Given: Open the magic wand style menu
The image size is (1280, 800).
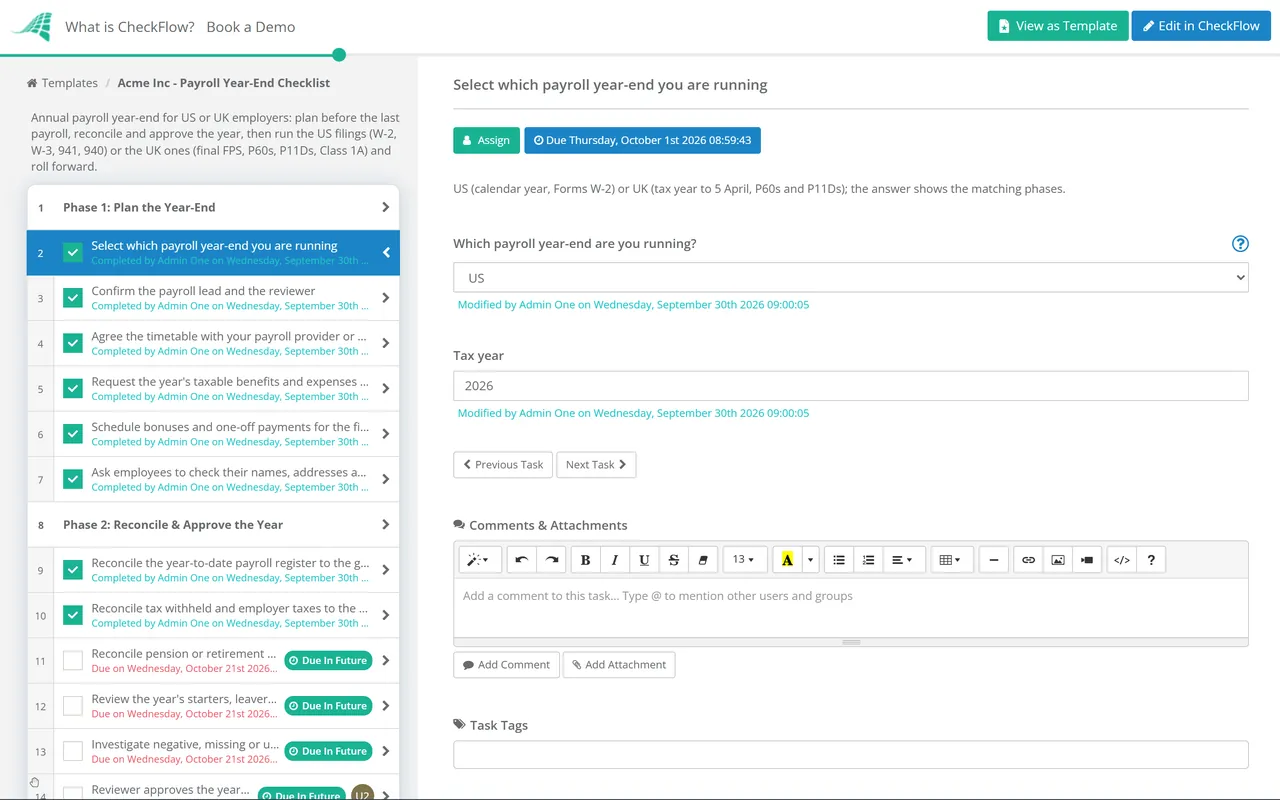Looking at the screenshot, I should click(480, 560).
